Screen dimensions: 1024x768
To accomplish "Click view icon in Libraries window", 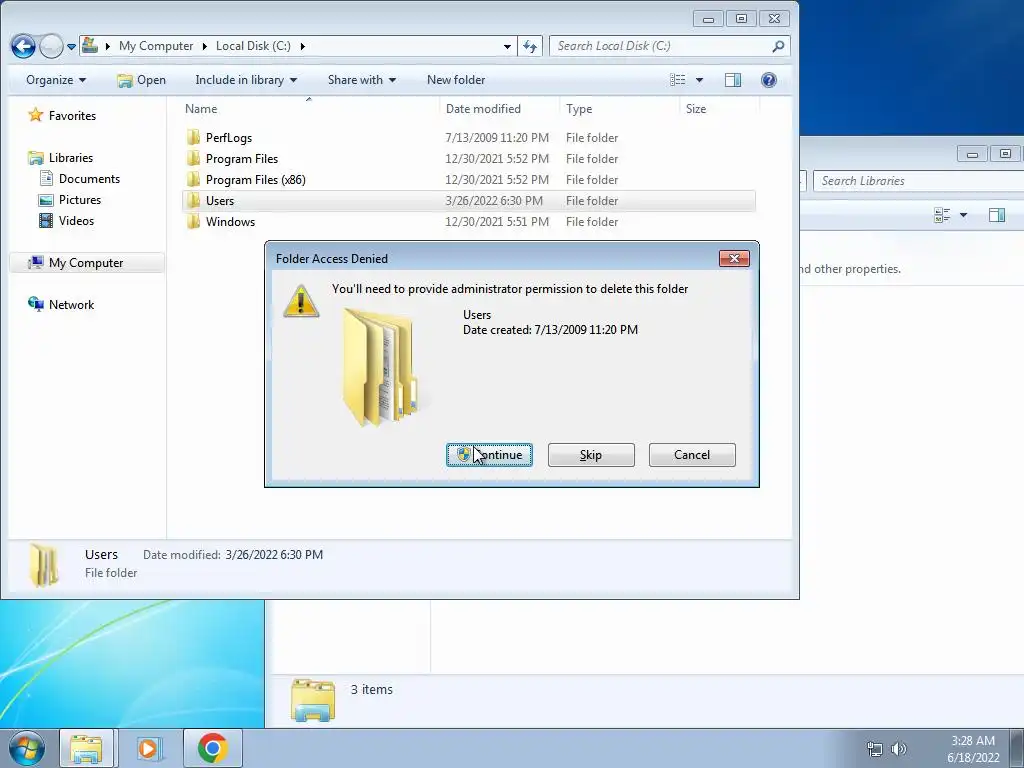I will (941, 215).
